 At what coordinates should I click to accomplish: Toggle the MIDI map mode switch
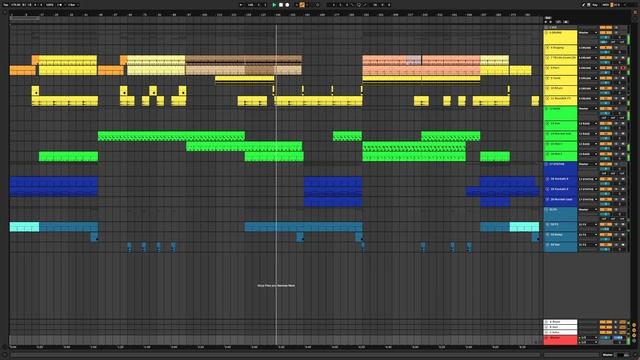click(606, 5)
